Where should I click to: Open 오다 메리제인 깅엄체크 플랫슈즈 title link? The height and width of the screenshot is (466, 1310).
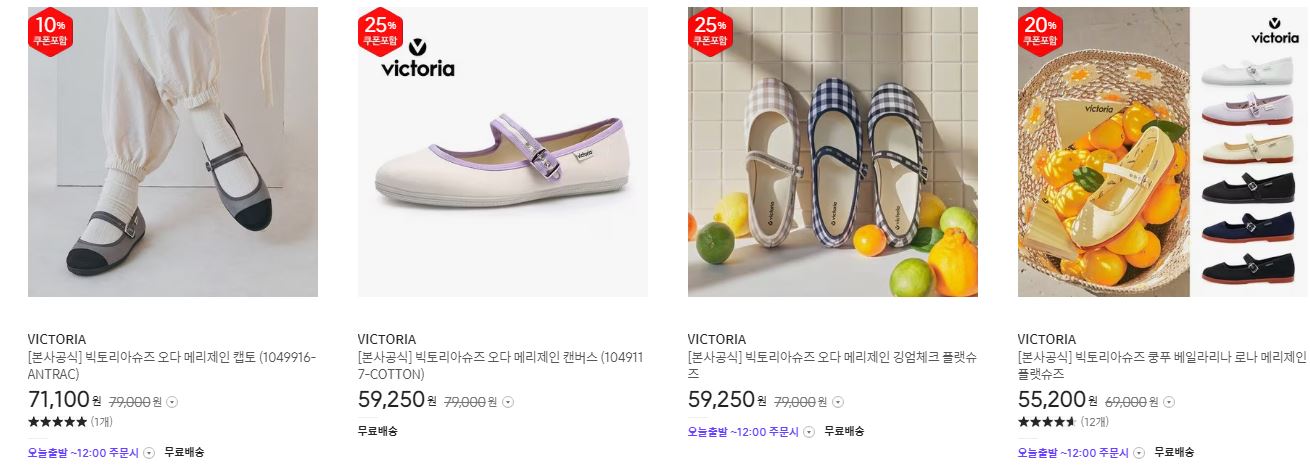tap(832, 366)
